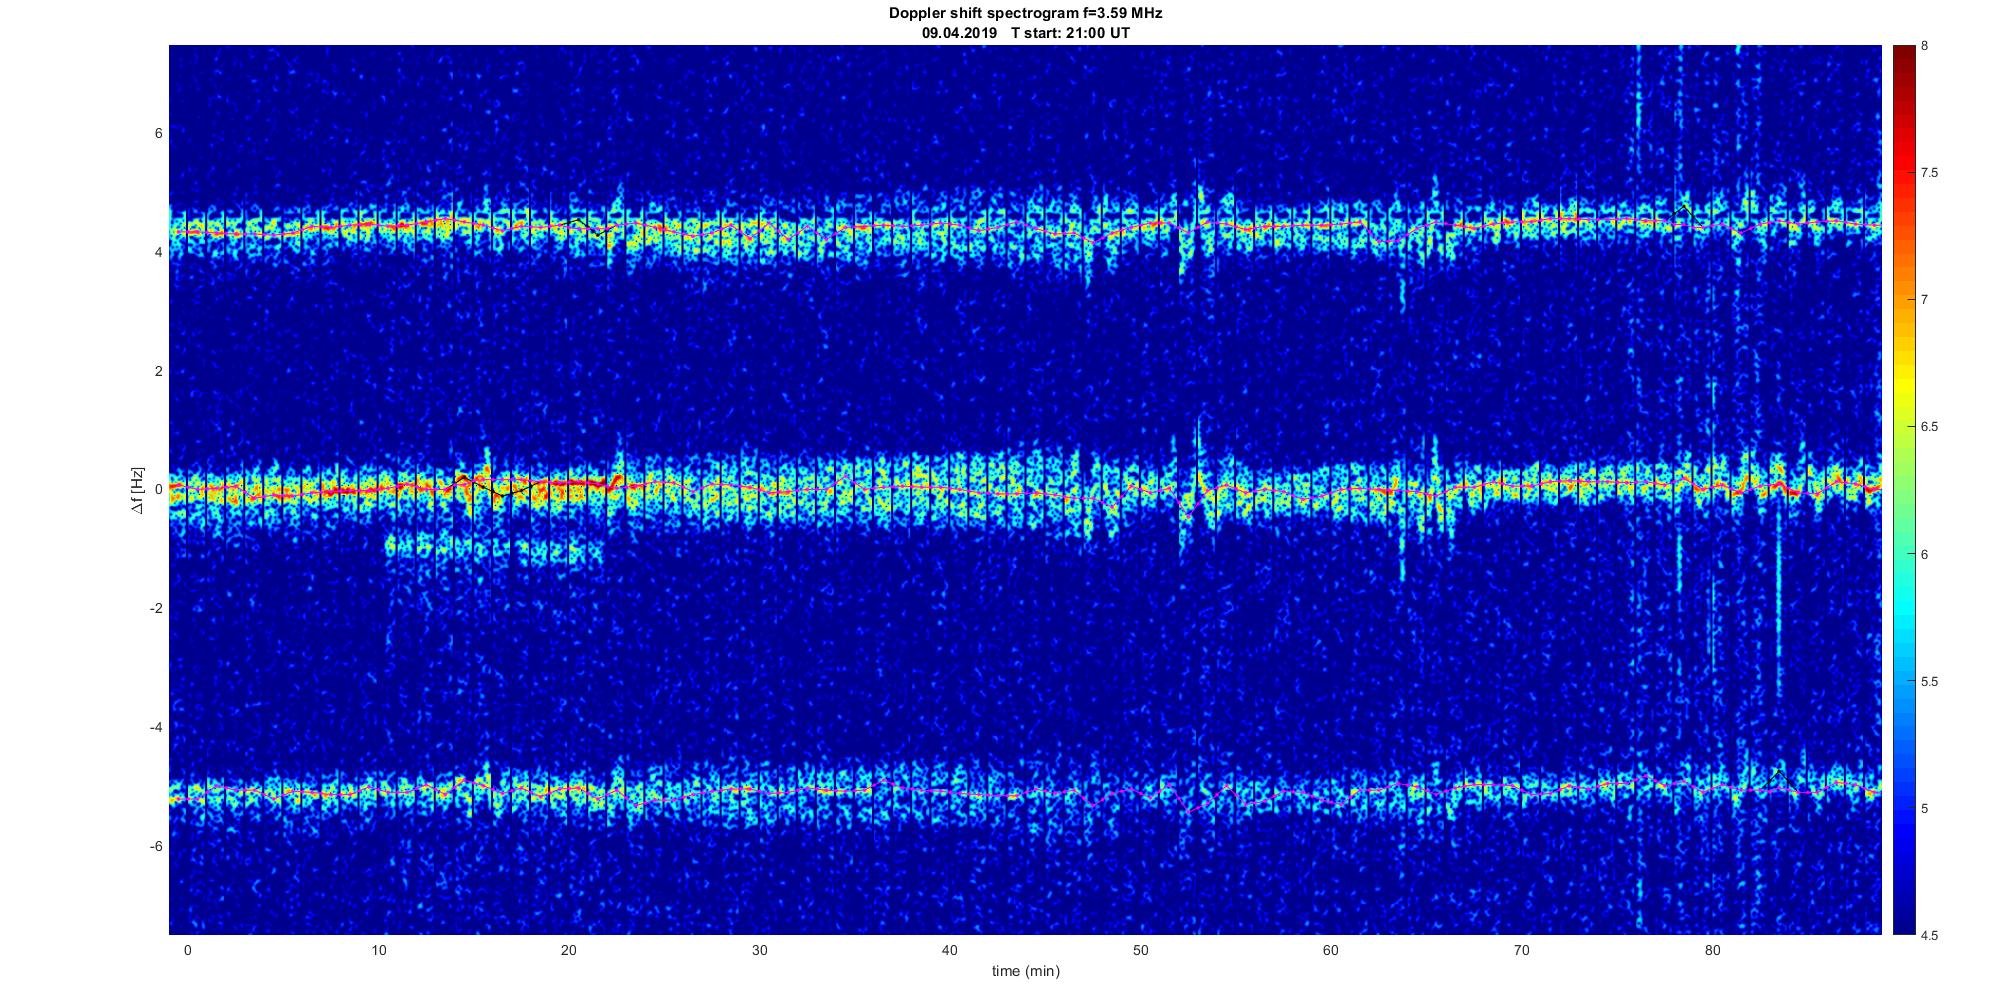Click colorbar tick label '6.5'

[x=1929, y=427]
